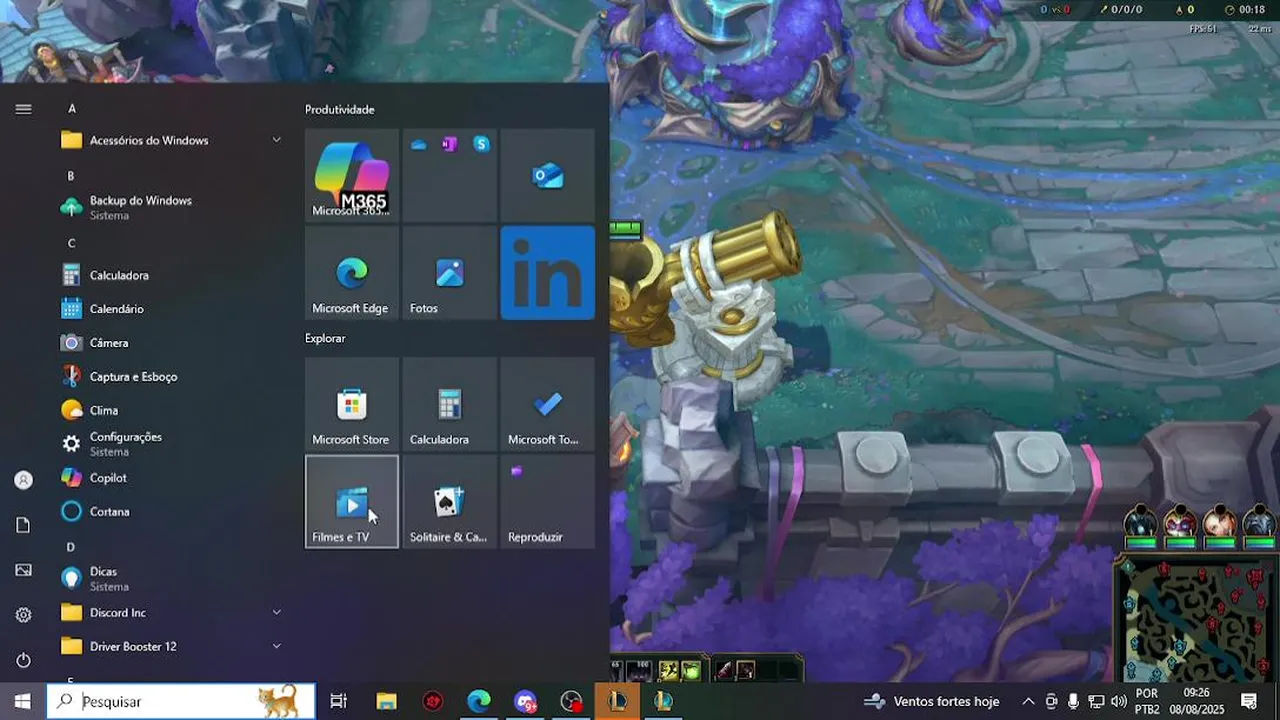Open Documents from the Start rail
This screenshot has width=1280, height=720.
[23, 525]
